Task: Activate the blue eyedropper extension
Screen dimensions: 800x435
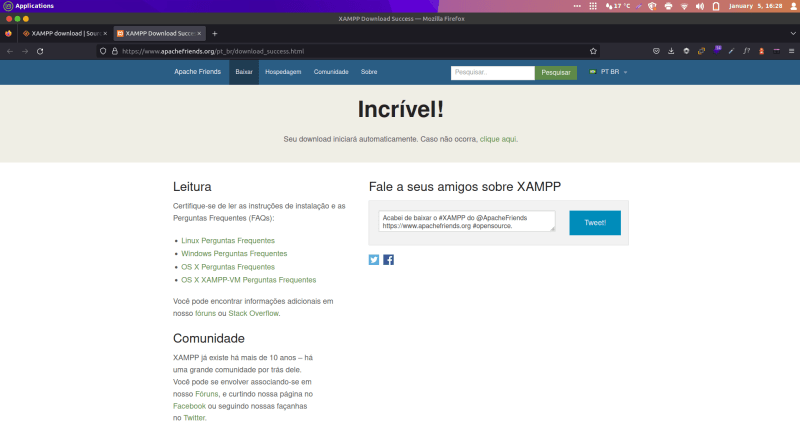Action: [731, 51]
